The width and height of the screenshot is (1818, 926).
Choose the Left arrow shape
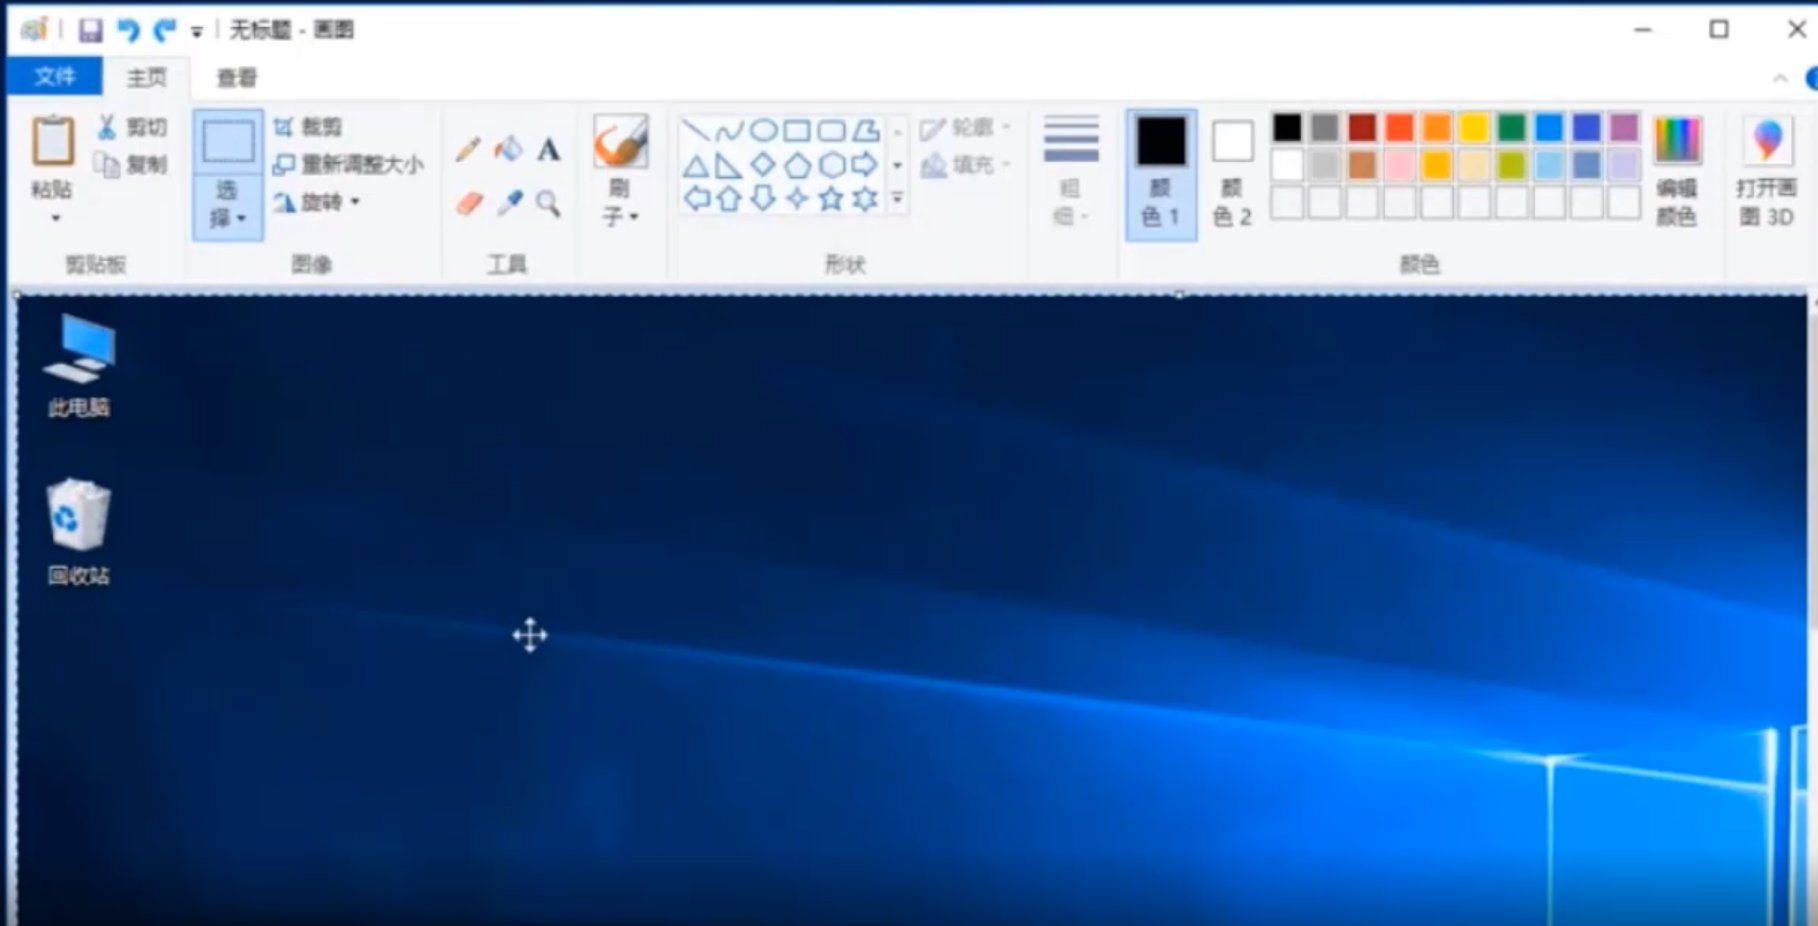click(x=695, y=199)
